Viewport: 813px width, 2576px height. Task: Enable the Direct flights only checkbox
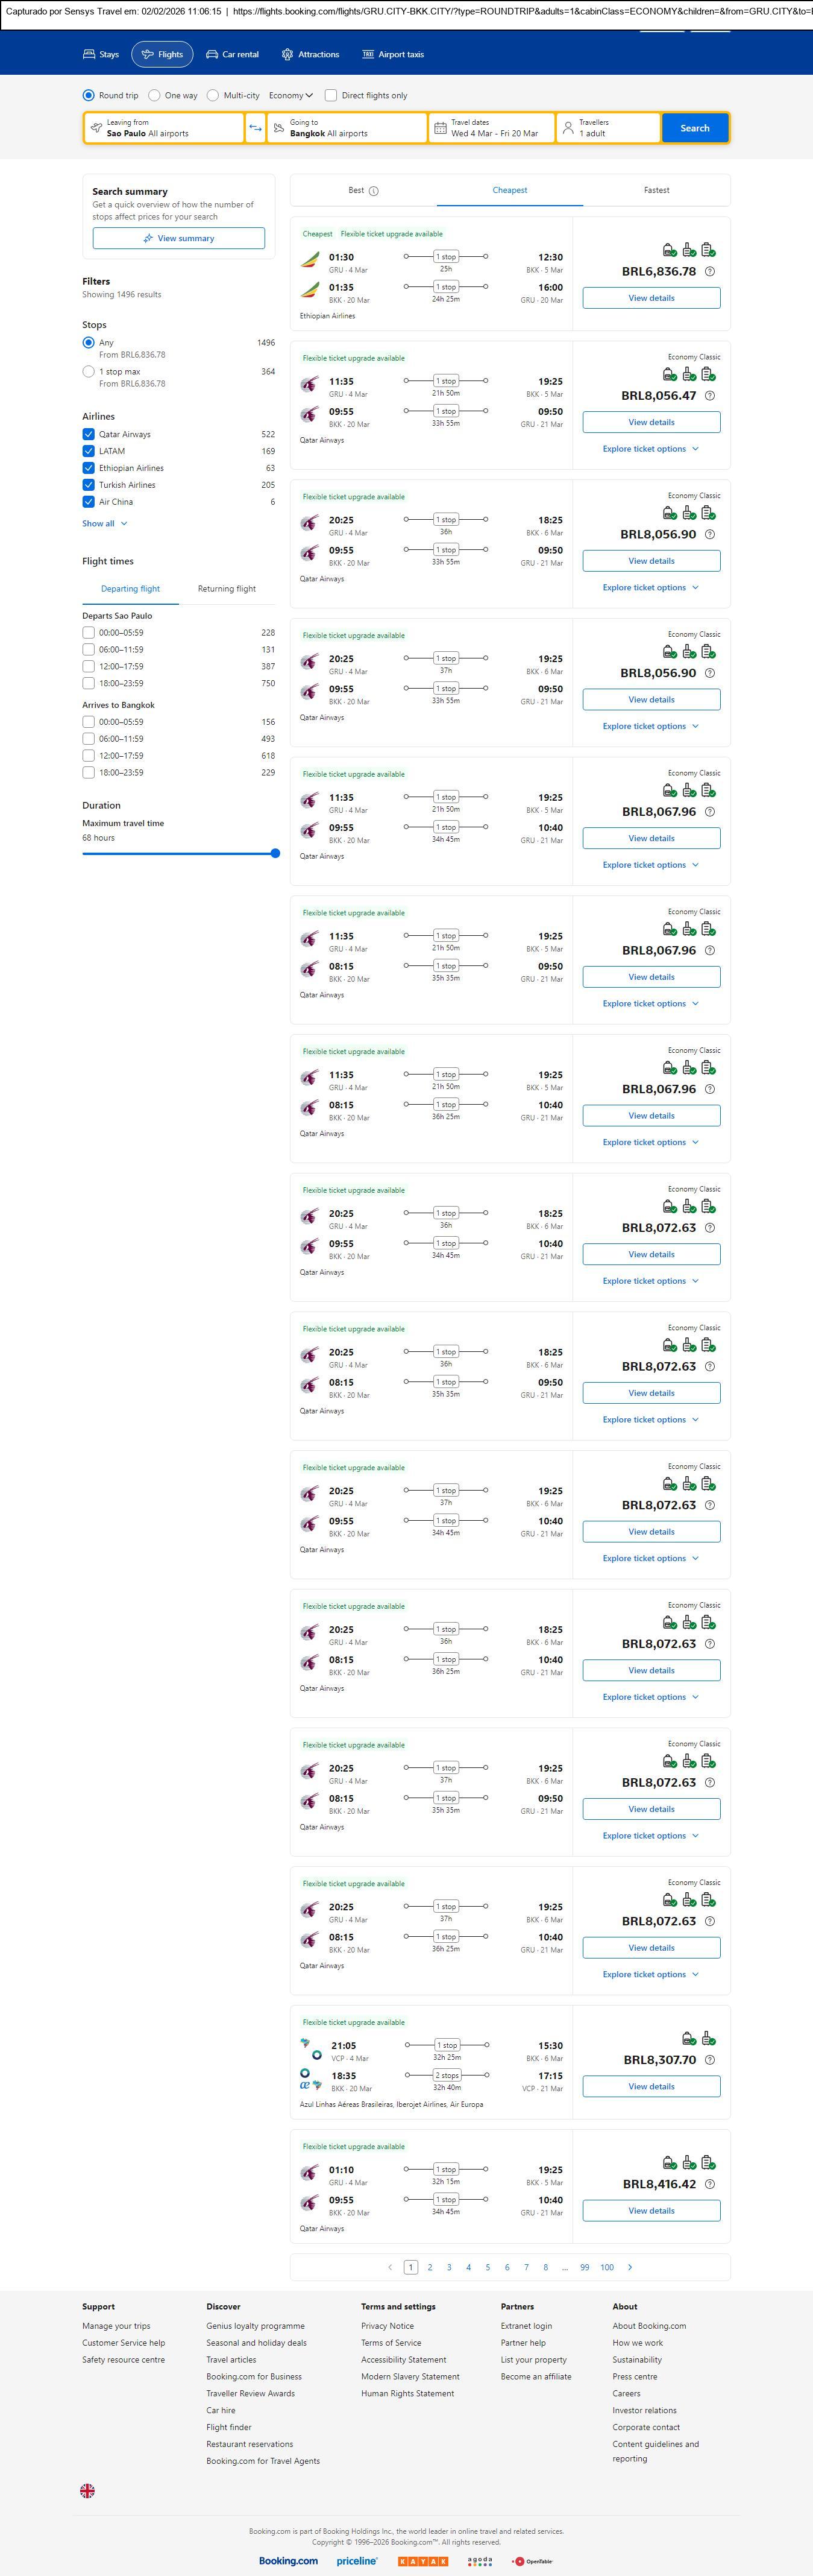[x=331, y=96]
